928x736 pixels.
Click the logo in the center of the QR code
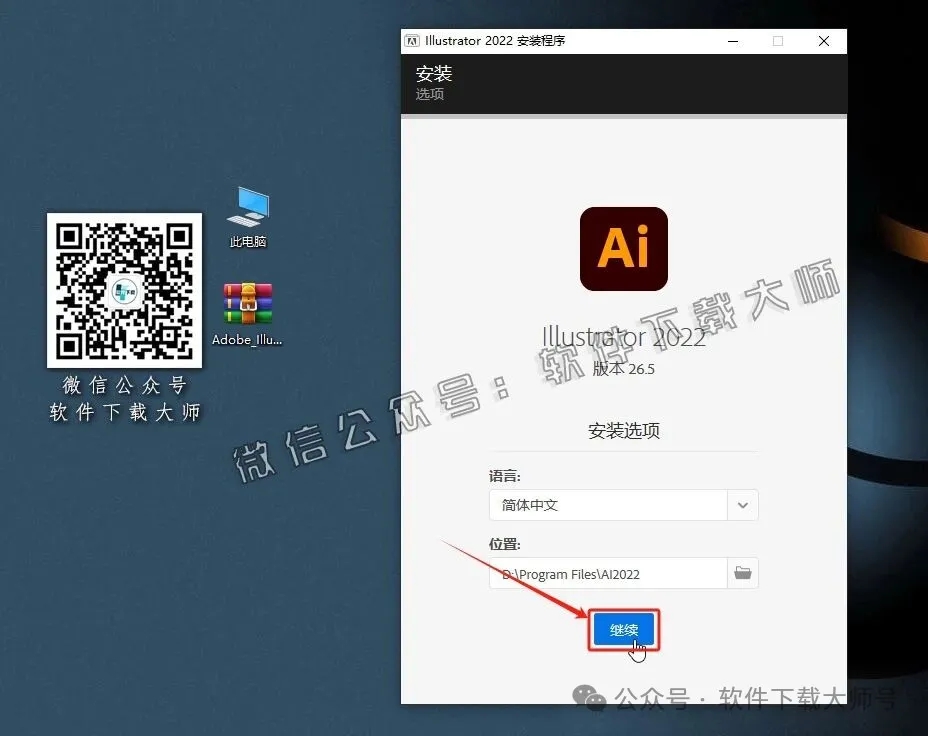tap(124, 290)
